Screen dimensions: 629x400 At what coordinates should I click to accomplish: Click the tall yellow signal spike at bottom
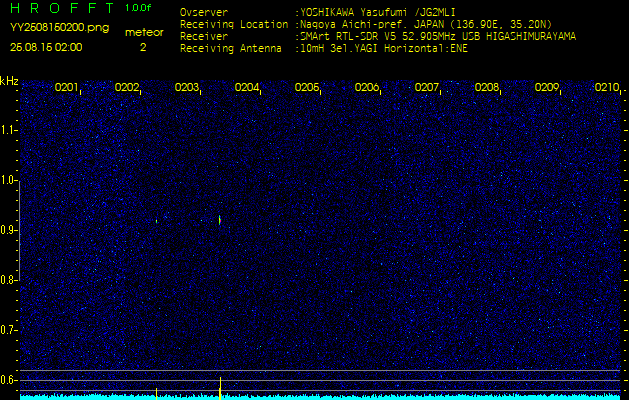[x=220, y=388]
